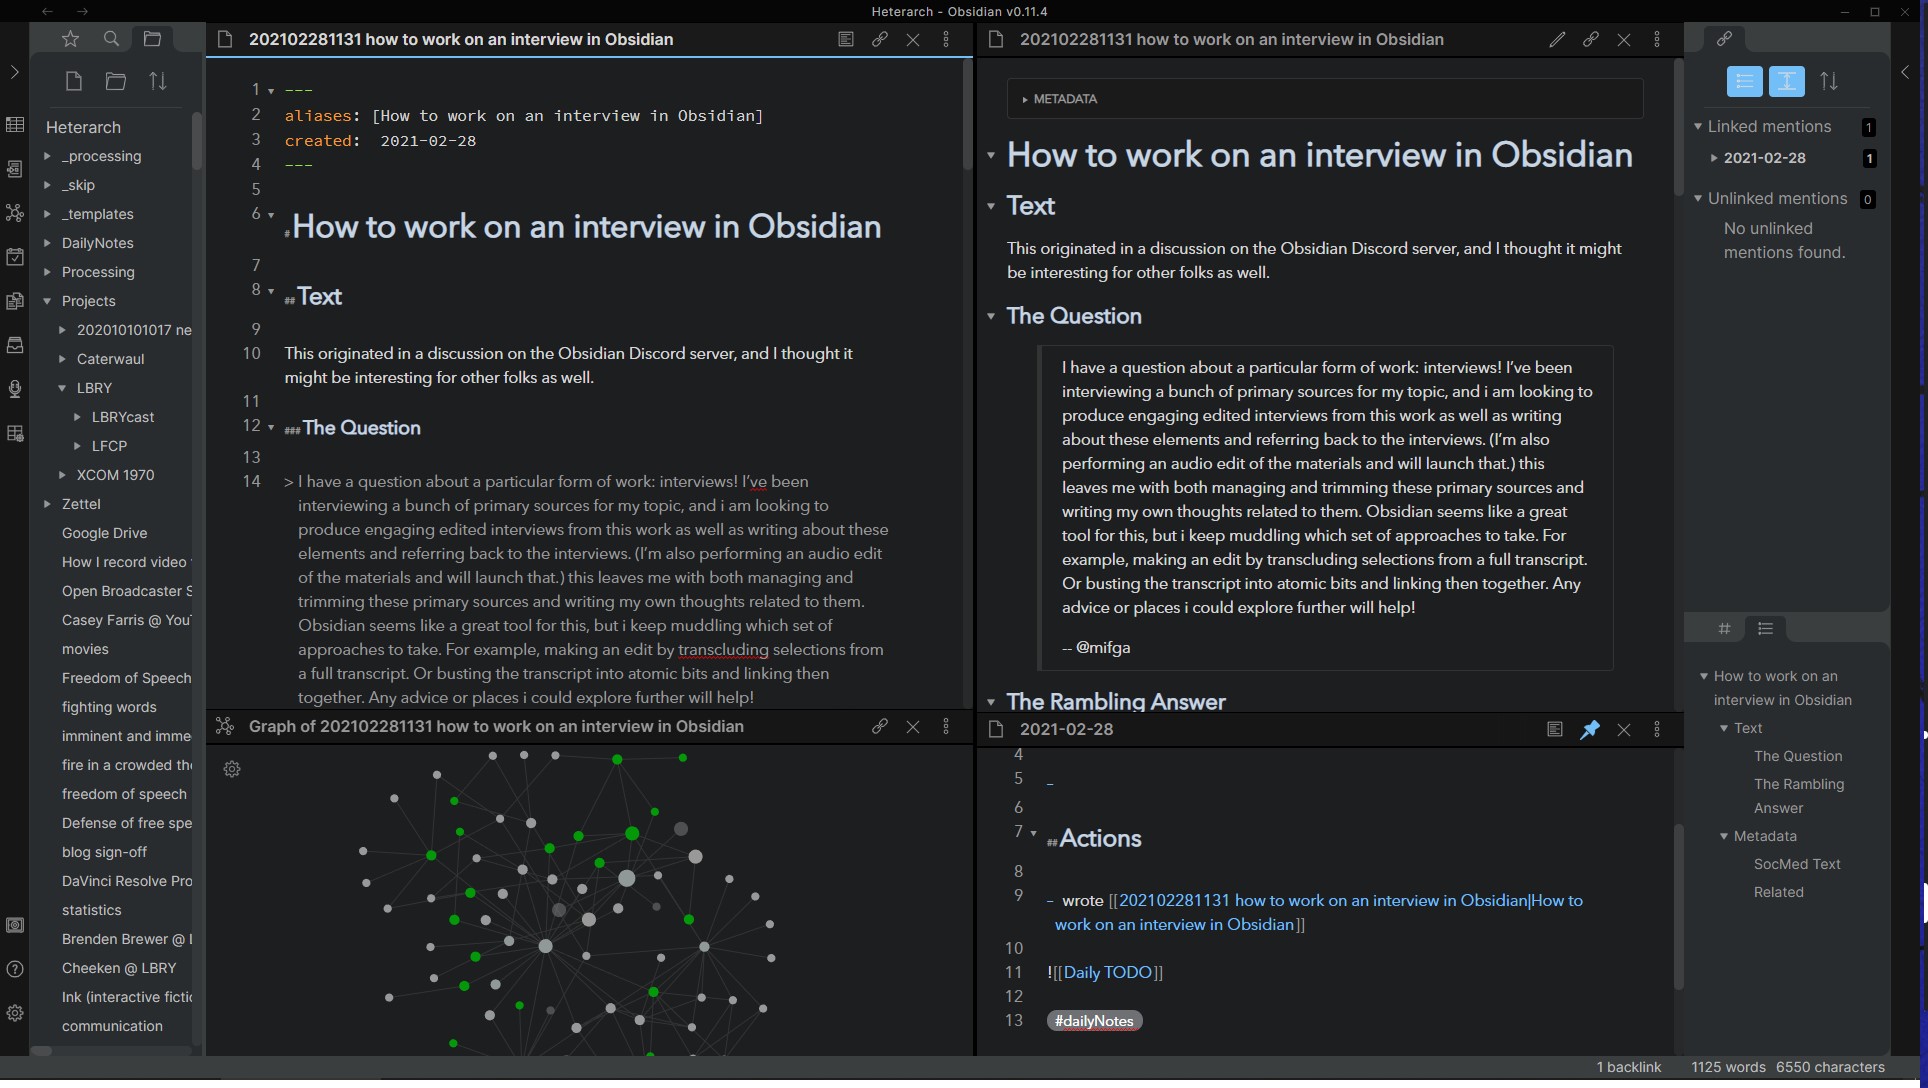Open graph view from left ribbon
Viewport: 1928px width, 1088px height.
pyautogui.click(x=15, y=213)
